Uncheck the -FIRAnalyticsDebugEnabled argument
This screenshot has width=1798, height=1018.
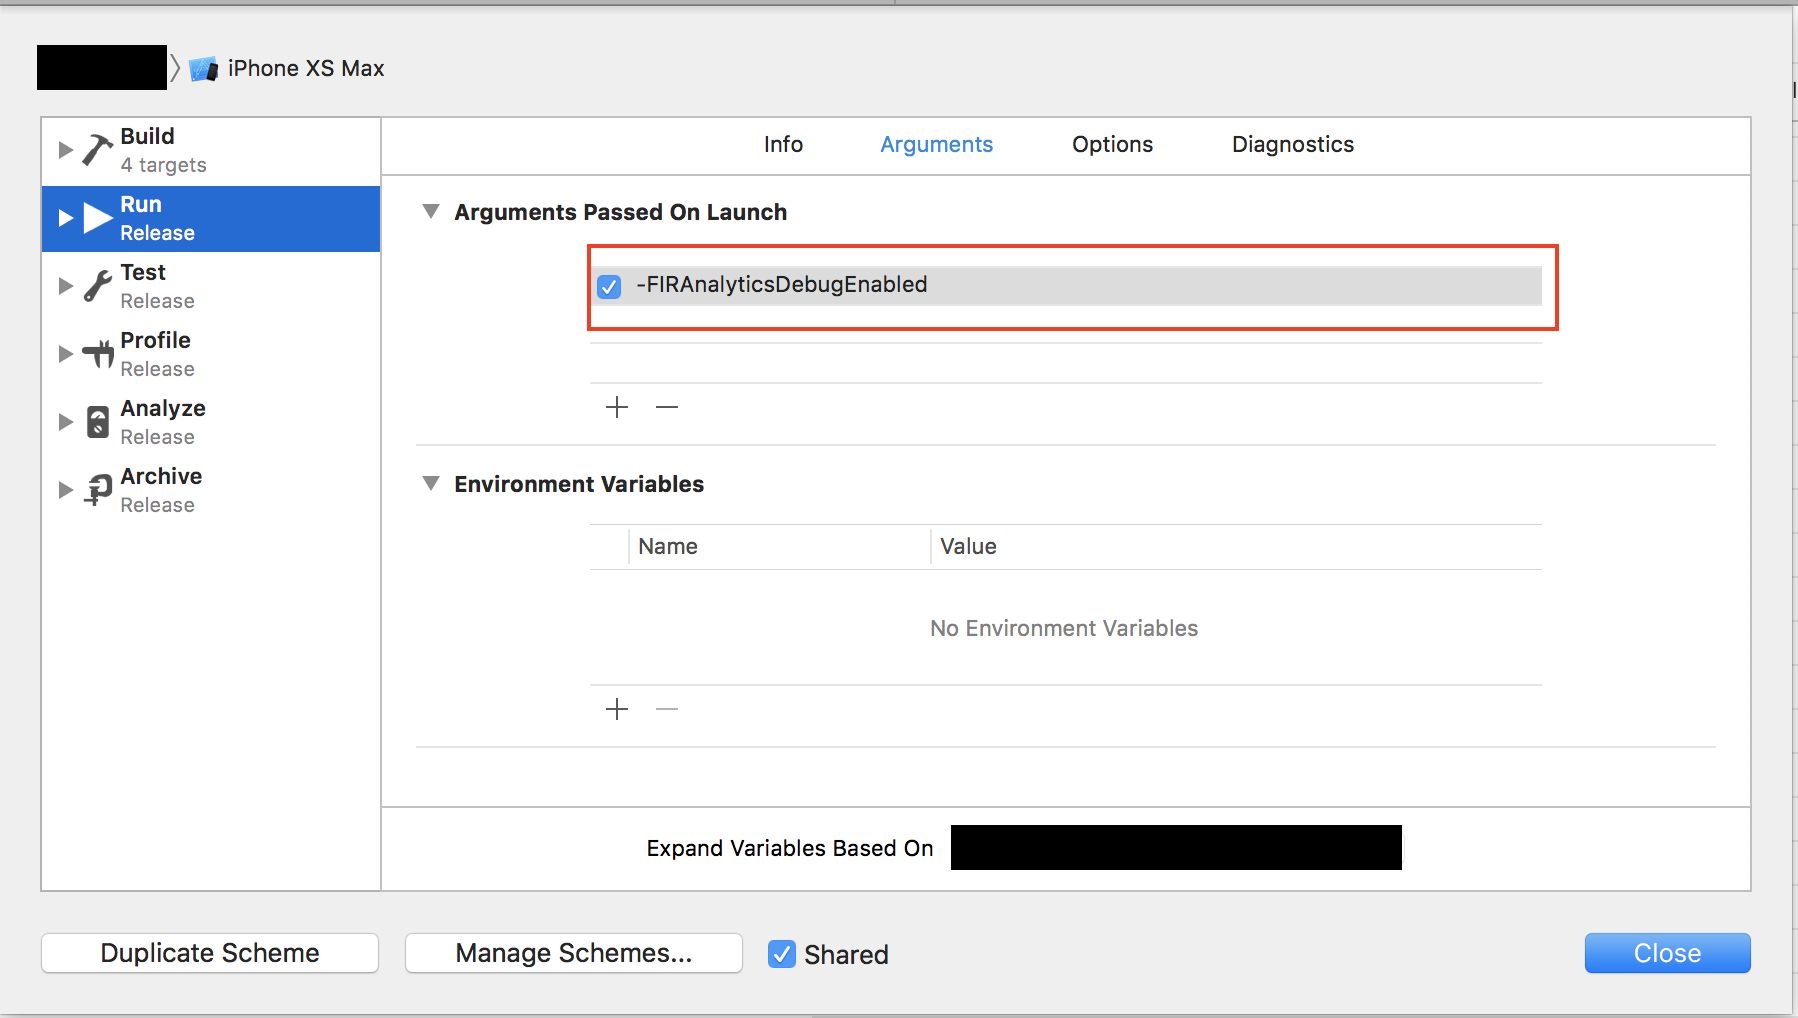point(609,286)
